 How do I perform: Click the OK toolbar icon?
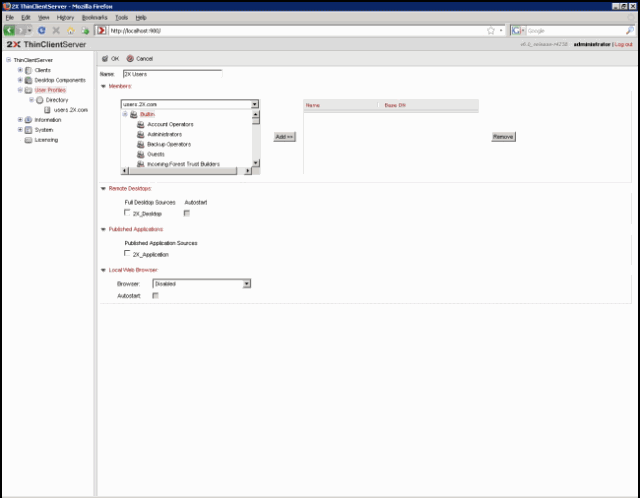pyautogui.click(x=105, y=59)
